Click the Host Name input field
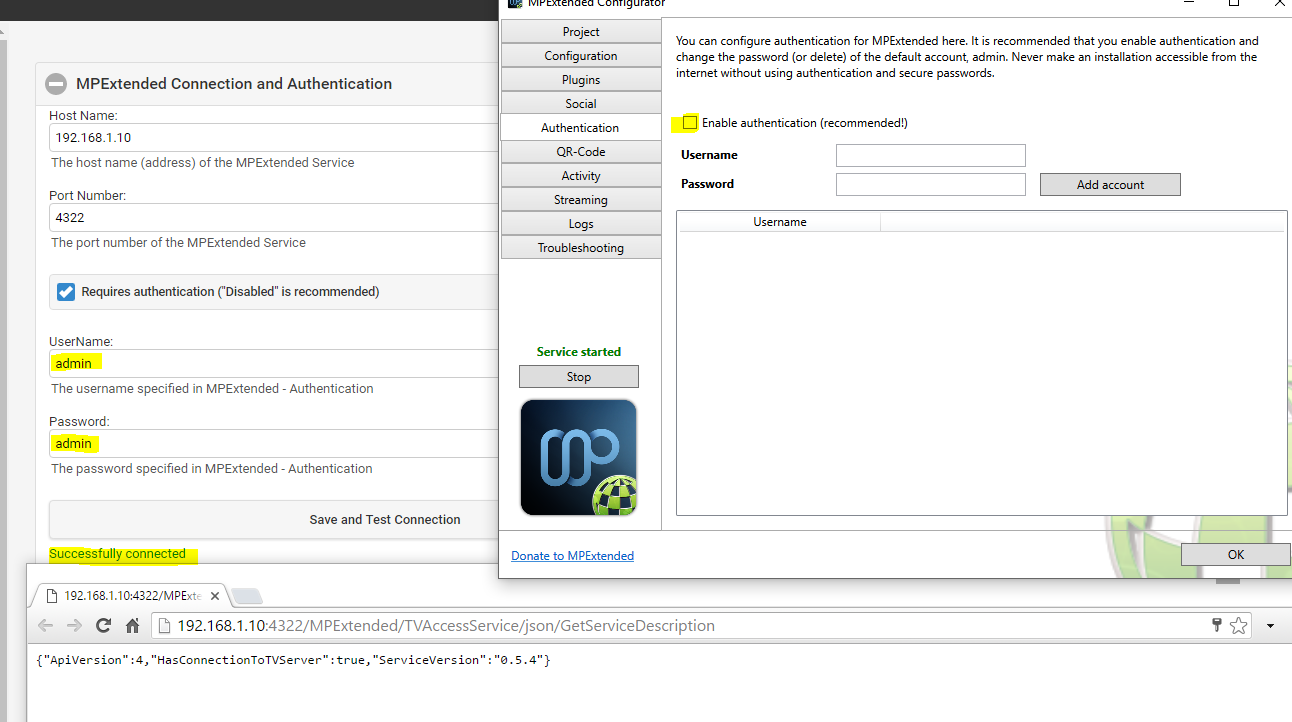The image size is (1292, 722). tap(274, 137)
